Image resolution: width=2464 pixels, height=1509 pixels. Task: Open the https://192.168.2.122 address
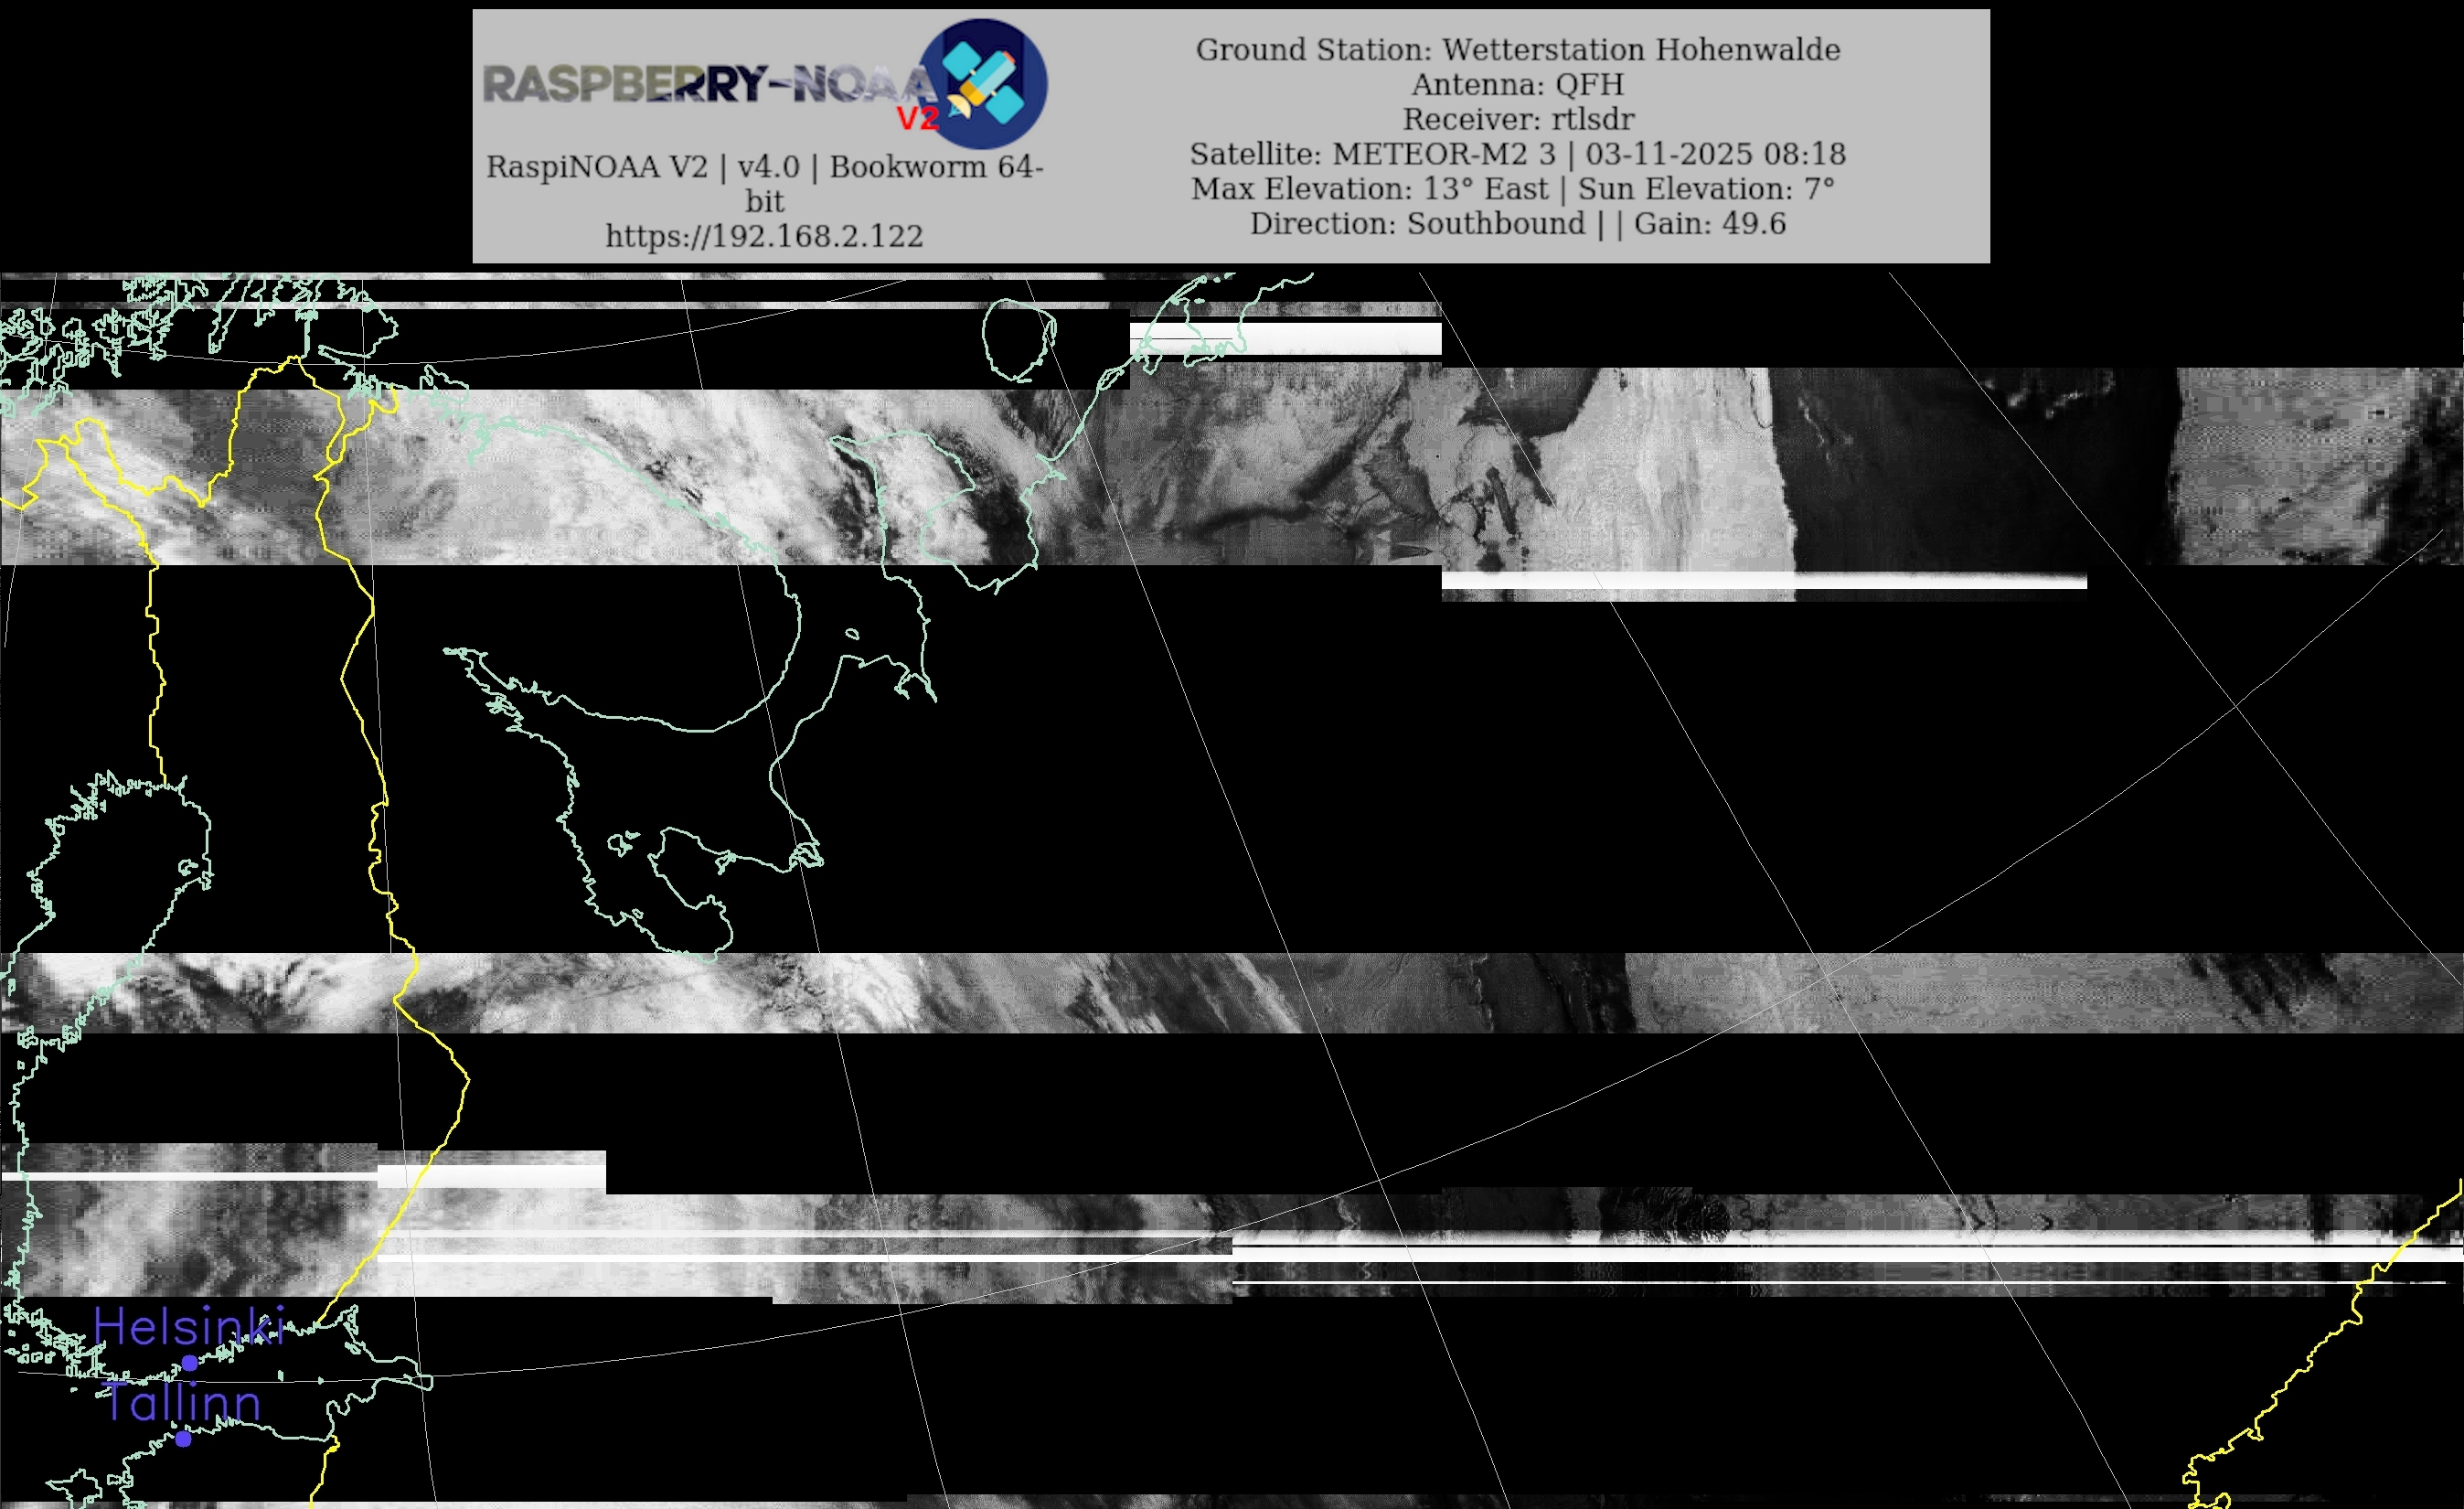(x=764, y=236)
